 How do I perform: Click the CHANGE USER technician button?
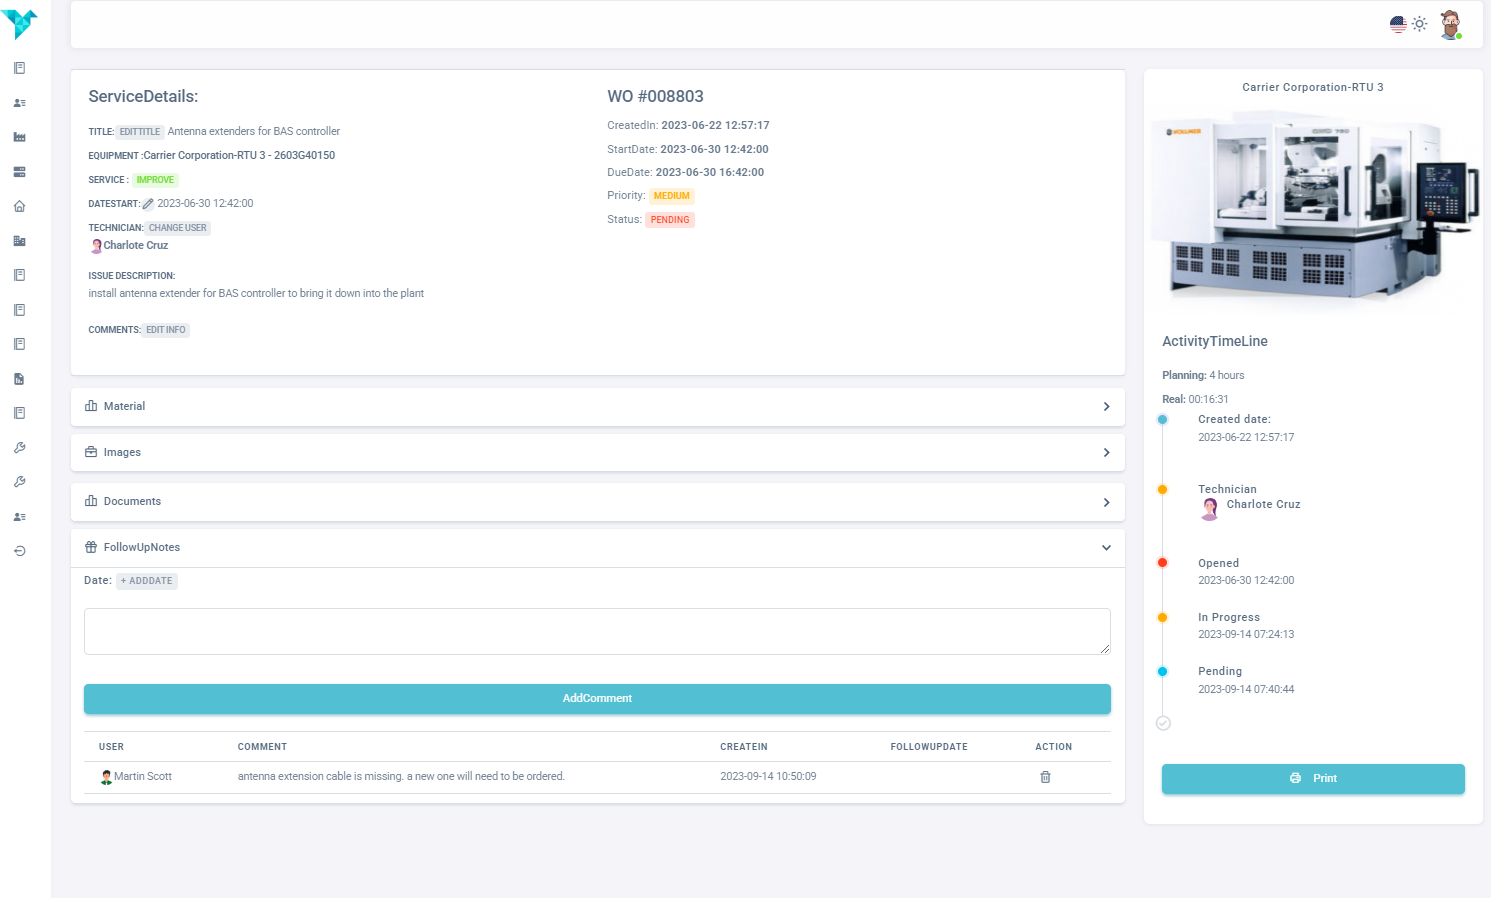point(178,228)
